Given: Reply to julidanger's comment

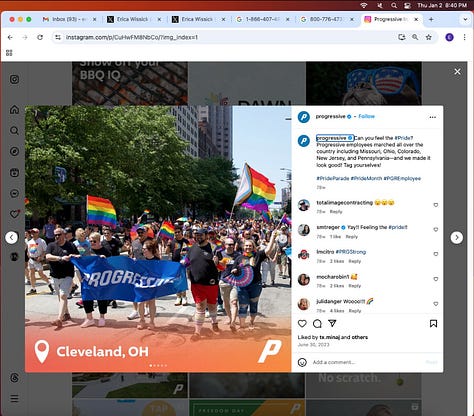Looking at the screenshot, I should pyautogui.click(x=355, y=311).
